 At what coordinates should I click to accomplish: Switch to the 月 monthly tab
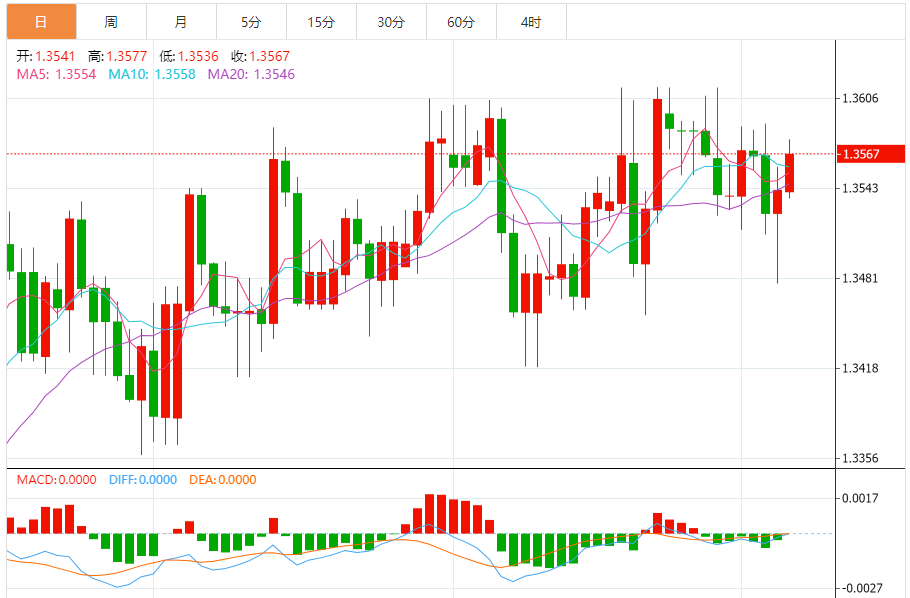(x=181, y=22)
